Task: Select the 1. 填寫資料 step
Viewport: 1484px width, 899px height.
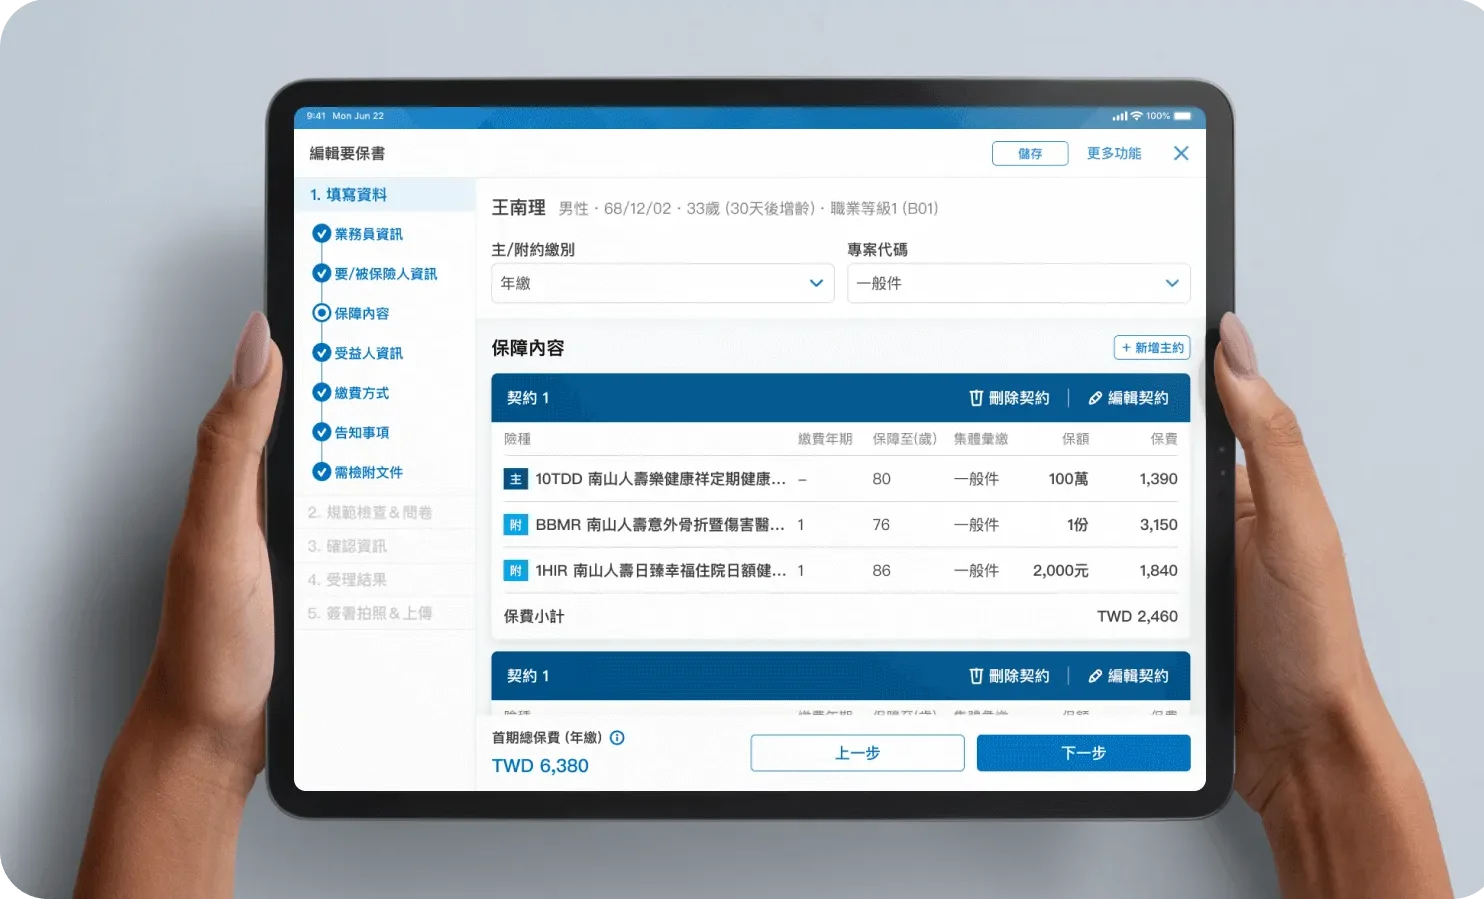Action: pyautogui.click(x=385, y=195)
